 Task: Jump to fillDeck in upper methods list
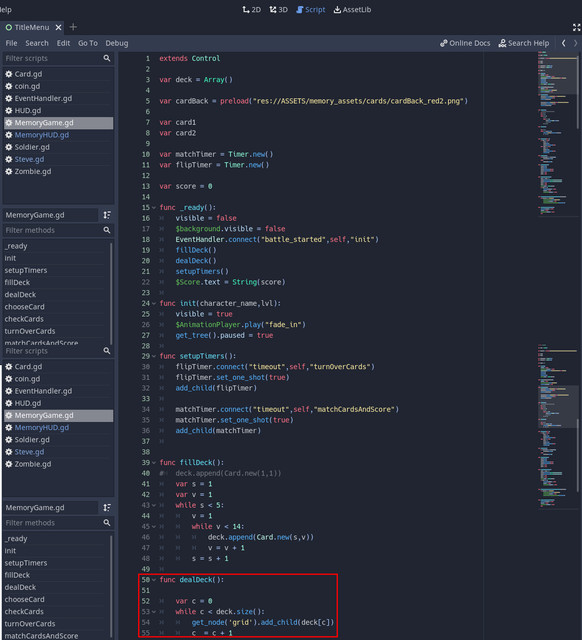pyautogui.click(x=55, y=282)
